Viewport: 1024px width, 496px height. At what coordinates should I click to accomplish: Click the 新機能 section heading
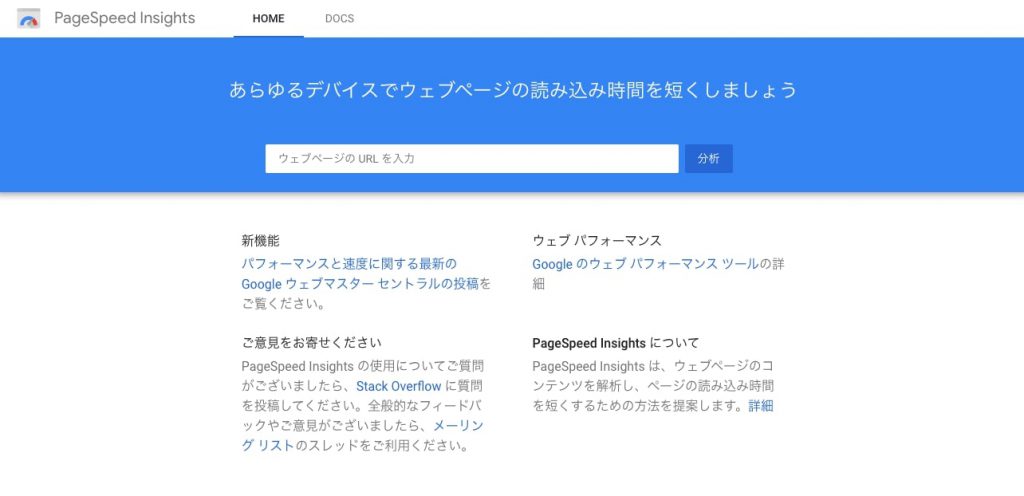click(260, 241)
